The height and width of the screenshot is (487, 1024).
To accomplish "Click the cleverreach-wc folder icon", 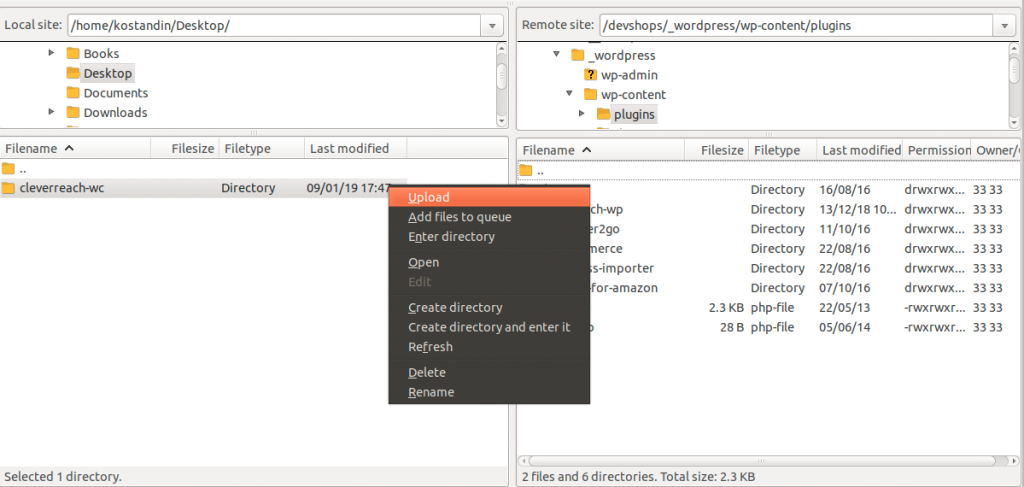I will (9, 188).
